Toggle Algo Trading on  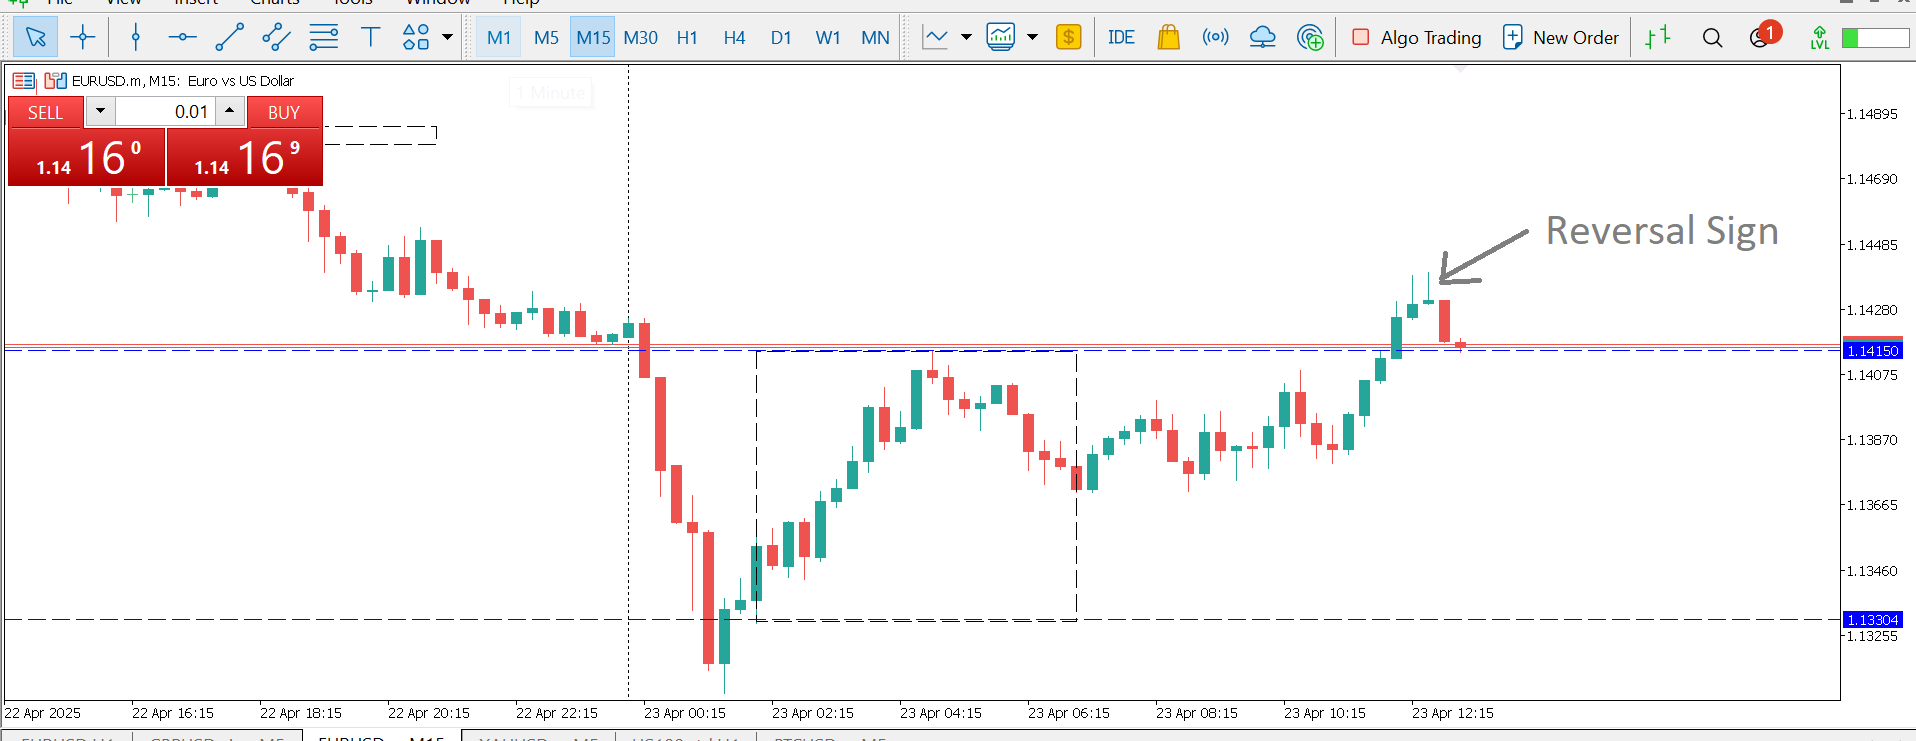pyautogui.click(x=1417, y=38)
